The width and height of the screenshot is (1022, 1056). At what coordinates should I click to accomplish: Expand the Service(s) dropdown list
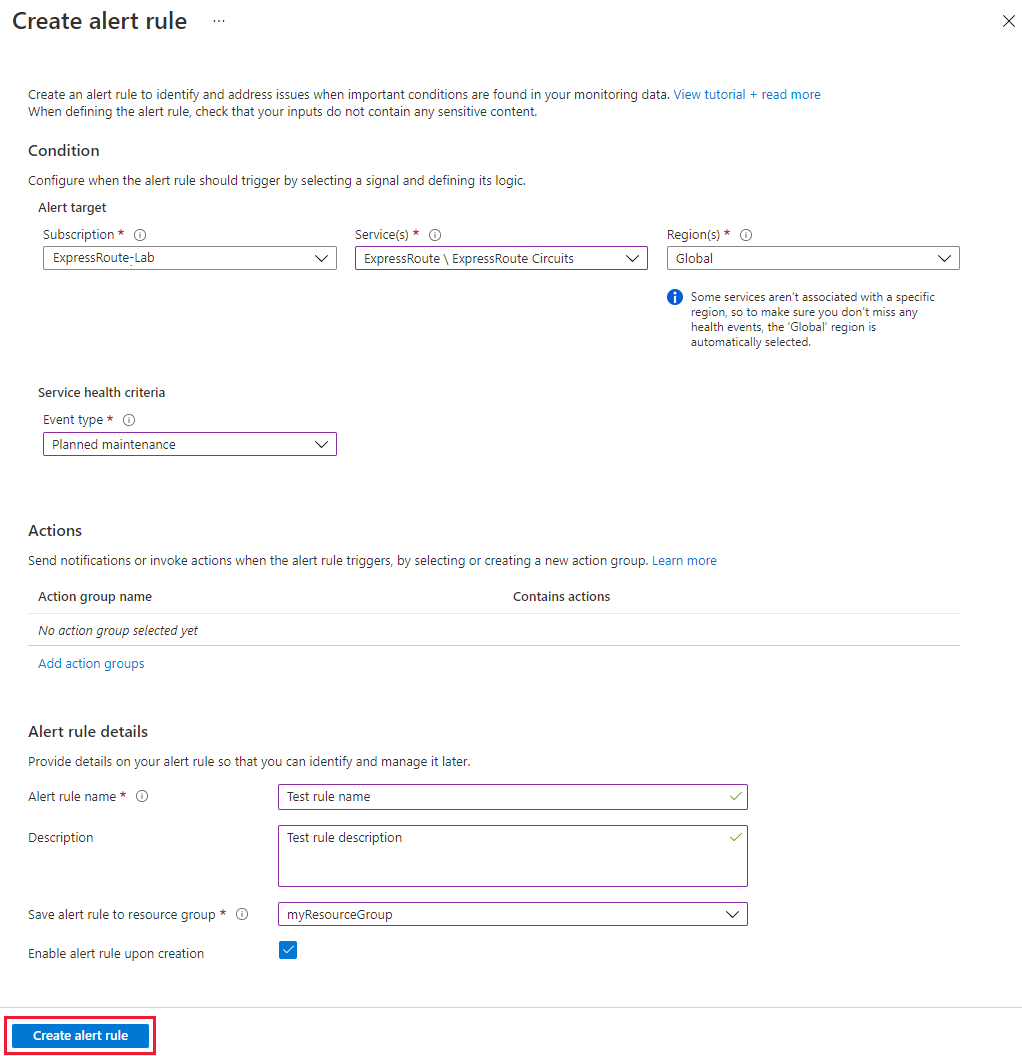point(501,258)
